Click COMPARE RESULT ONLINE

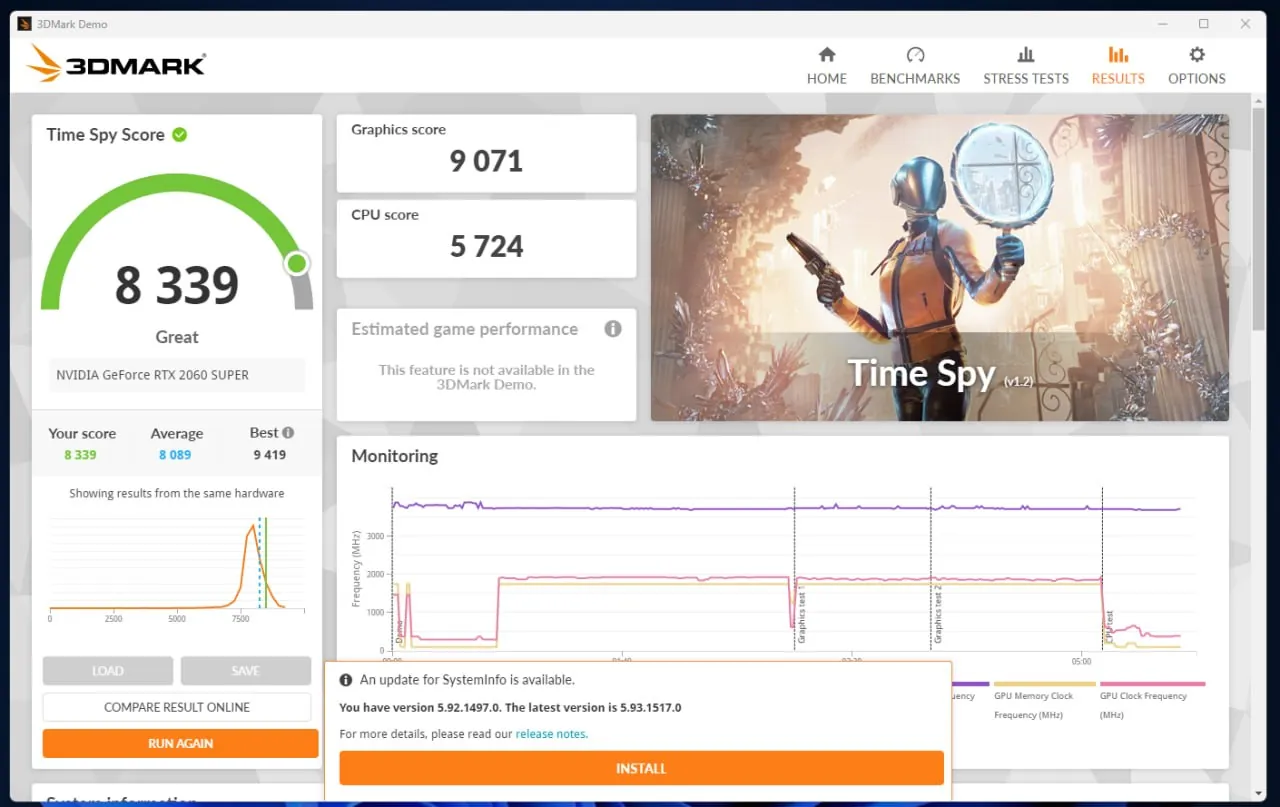pyautogui.click(x=177, y=707)
